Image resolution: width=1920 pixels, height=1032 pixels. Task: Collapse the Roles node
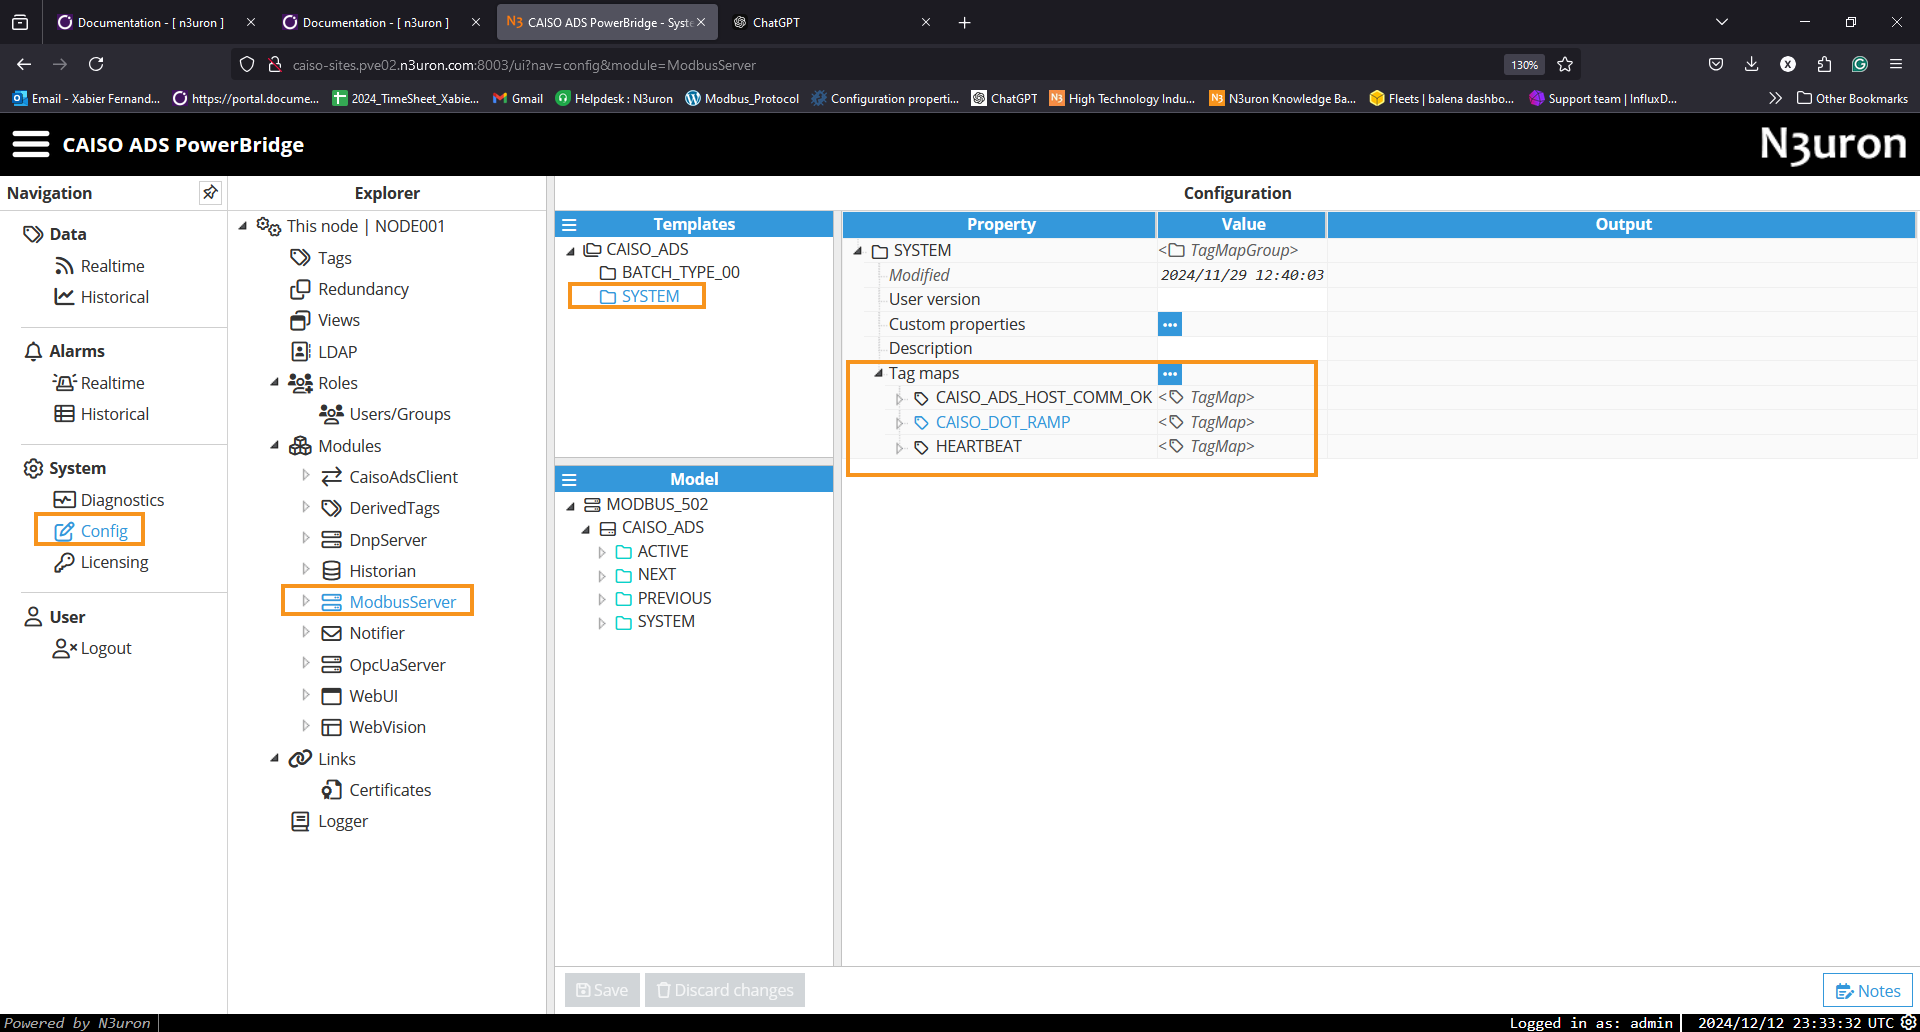coord(274,382)
